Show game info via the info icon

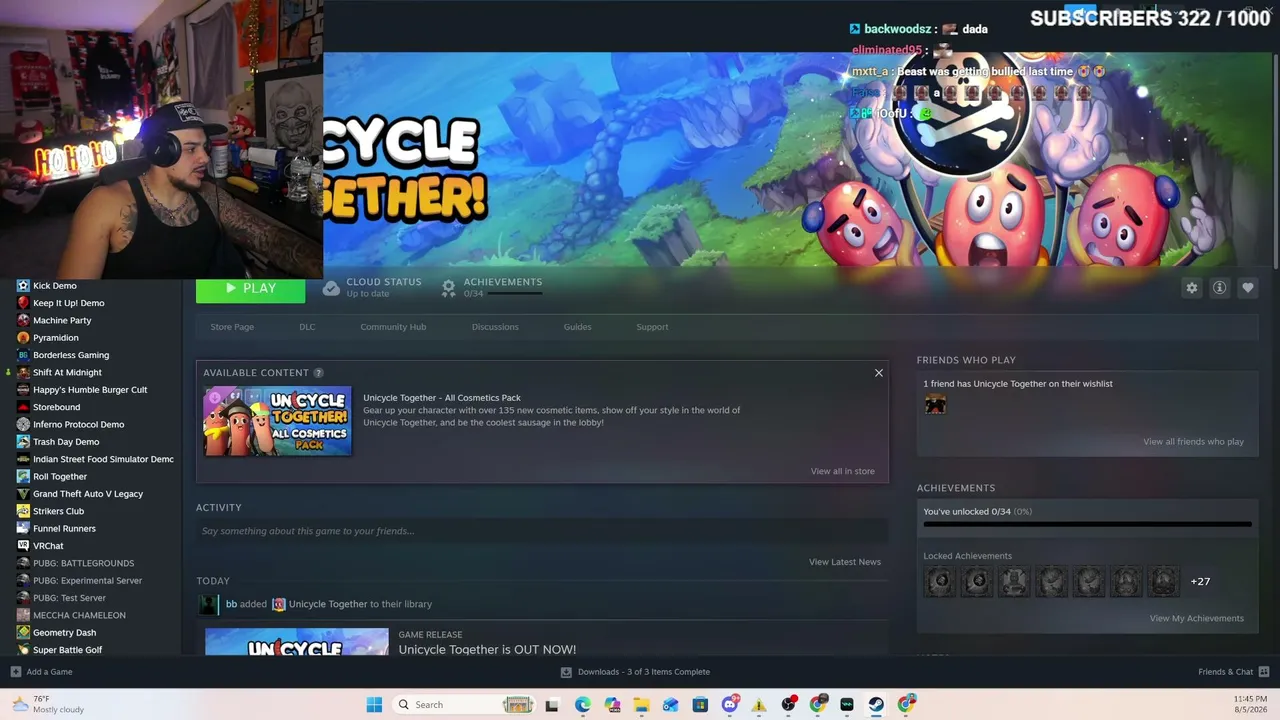pyautogui.click(x=1219, y=288)
